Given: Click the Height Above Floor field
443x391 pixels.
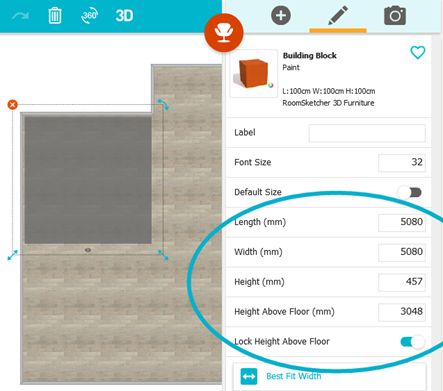Looking at the screenshot, I should (402, 312).
